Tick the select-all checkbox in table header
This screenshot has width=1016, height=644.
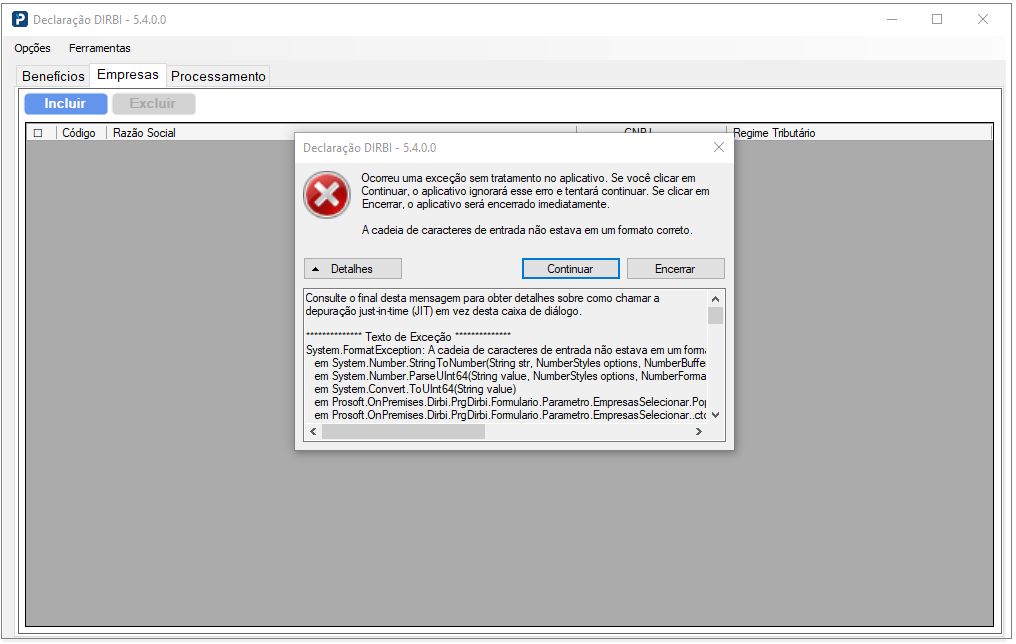tap(38, 133)
